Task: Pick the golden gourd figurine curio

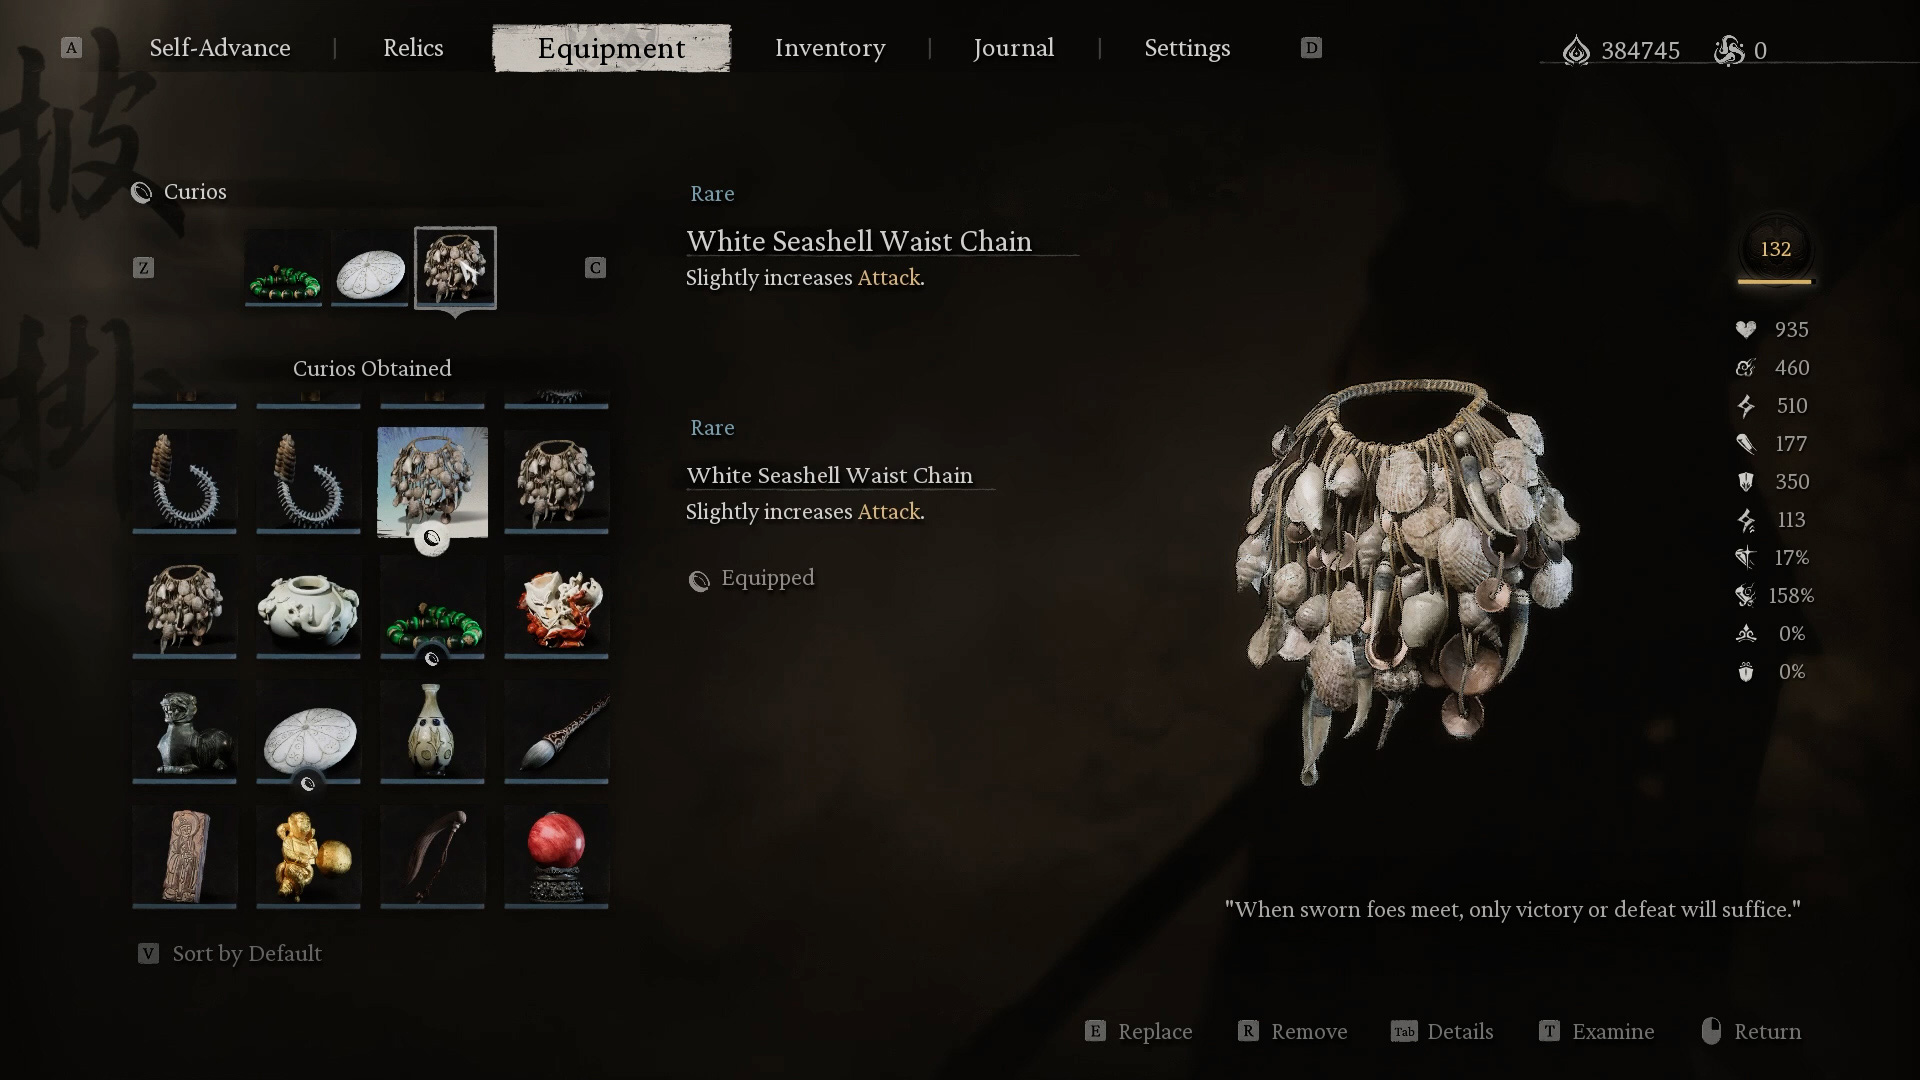Action: pos(308,856)
